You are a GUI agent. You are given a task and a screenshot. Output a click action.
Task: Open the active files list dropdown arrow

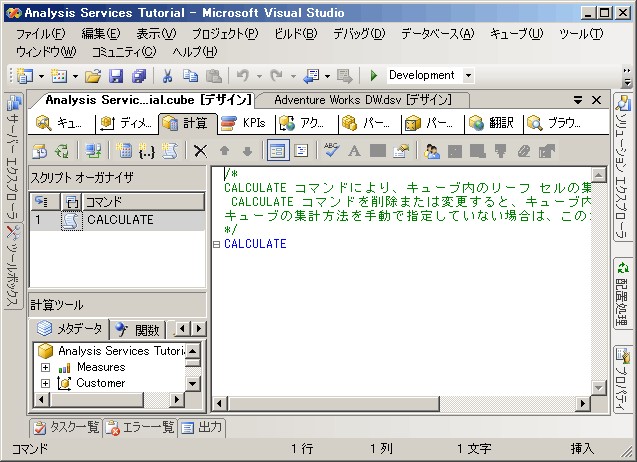(x=578, y=100)
